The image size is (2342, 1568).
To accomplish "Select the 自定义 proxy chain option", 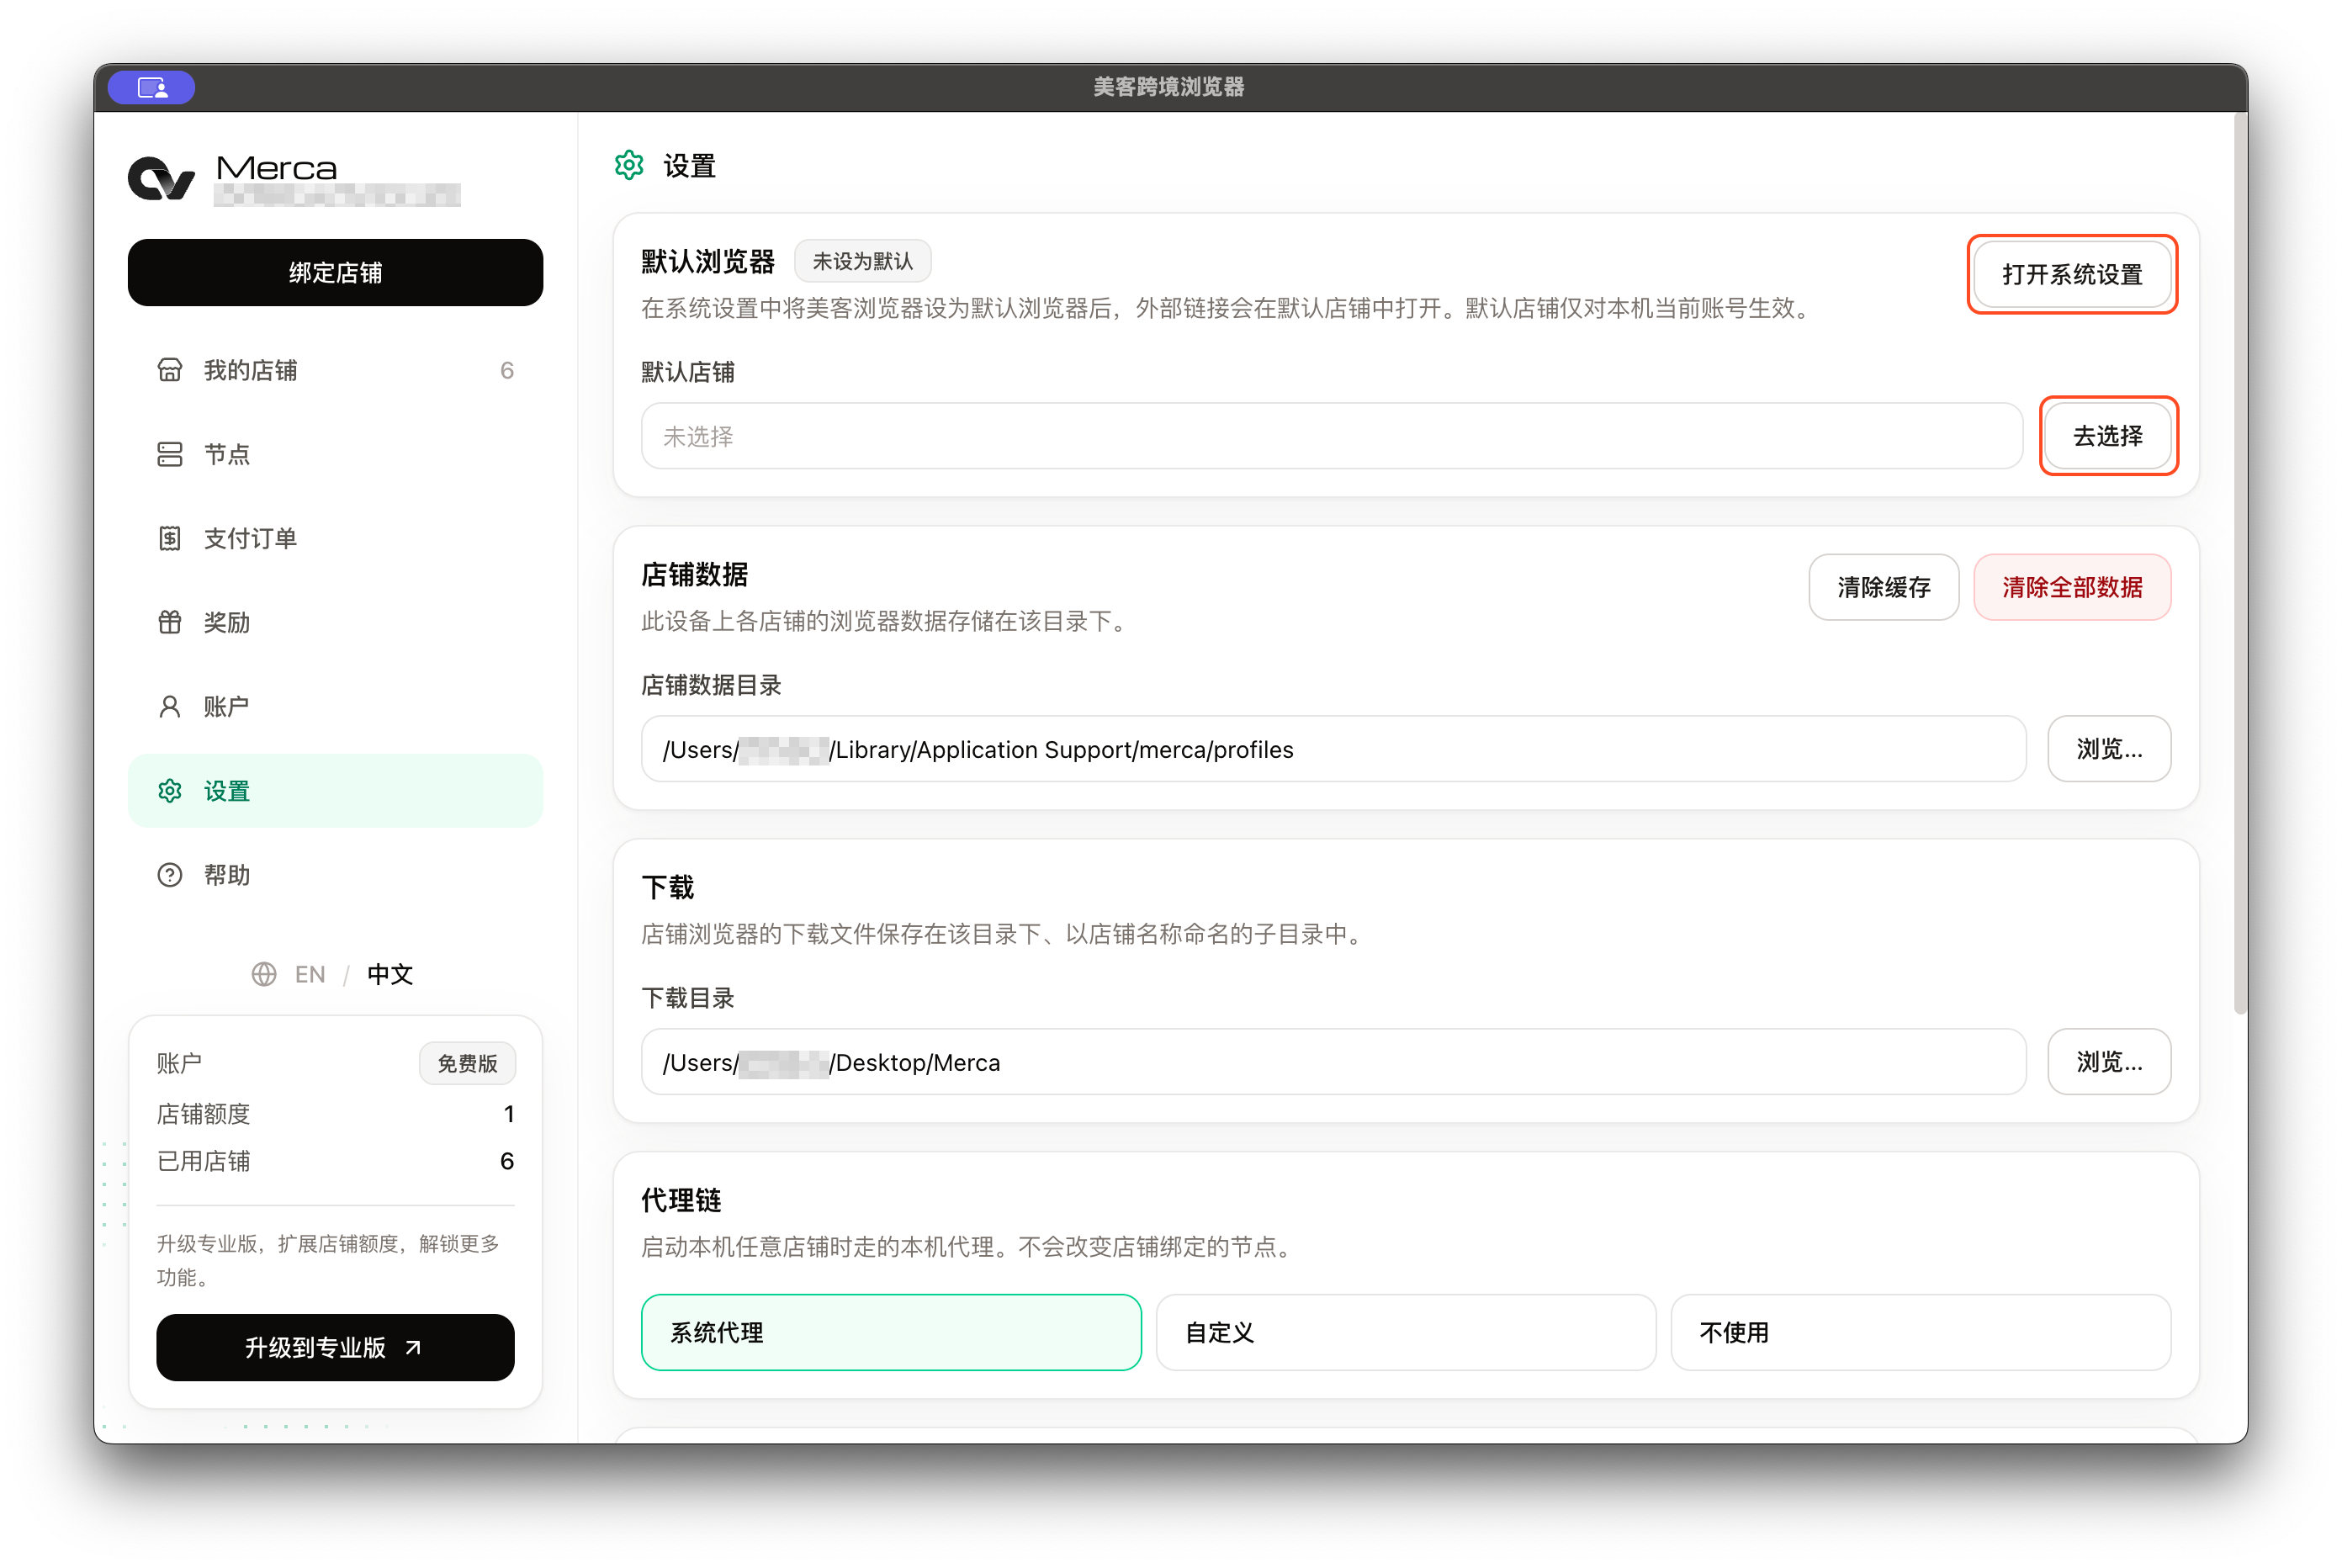I will (1405, 1332).
